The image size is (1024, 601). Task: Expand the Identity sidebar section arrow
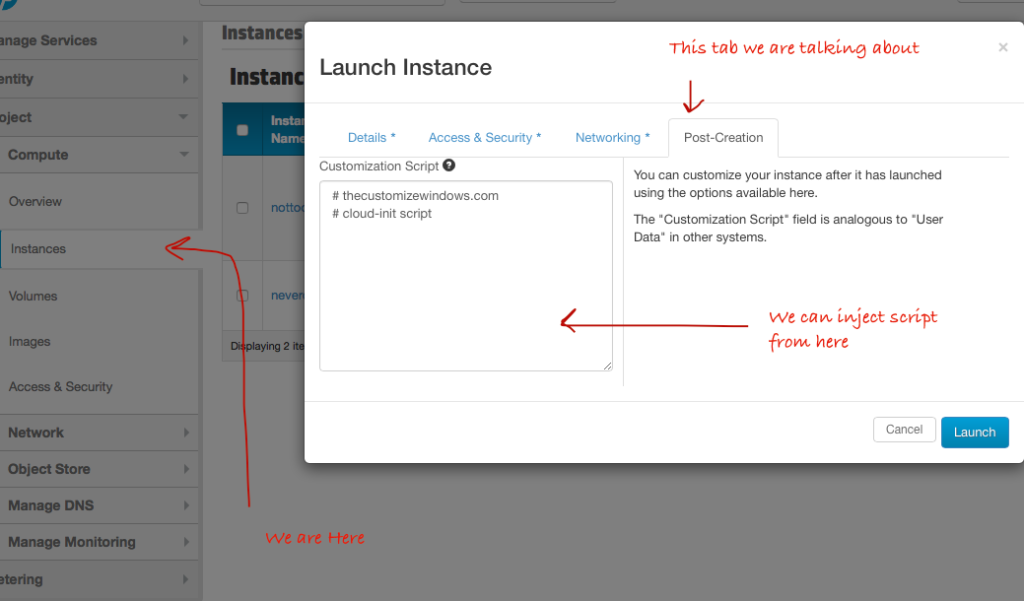coord(185,79)
